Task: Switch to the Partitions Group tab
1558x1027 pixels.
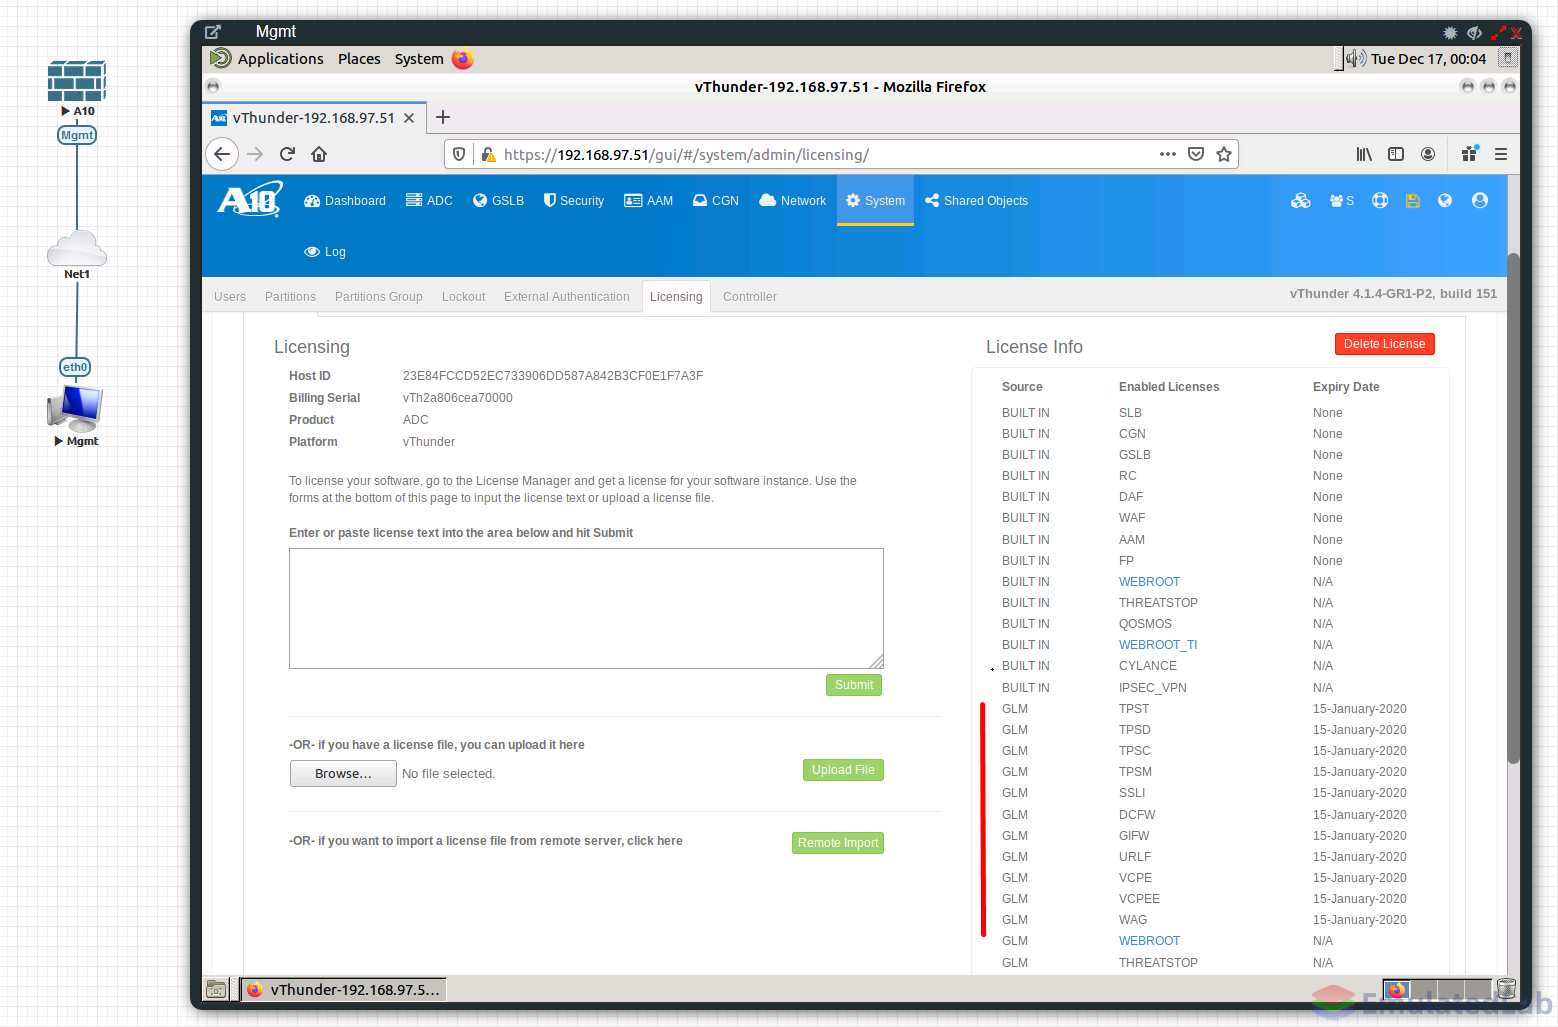Action: pyautogui.click(x=379, y=297)
